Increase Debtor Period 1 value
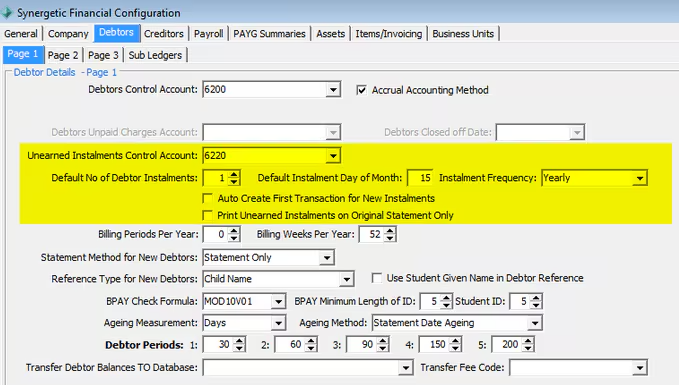This screenshot has width=679, height=385. pyautogui.click(x=239, y=341)
